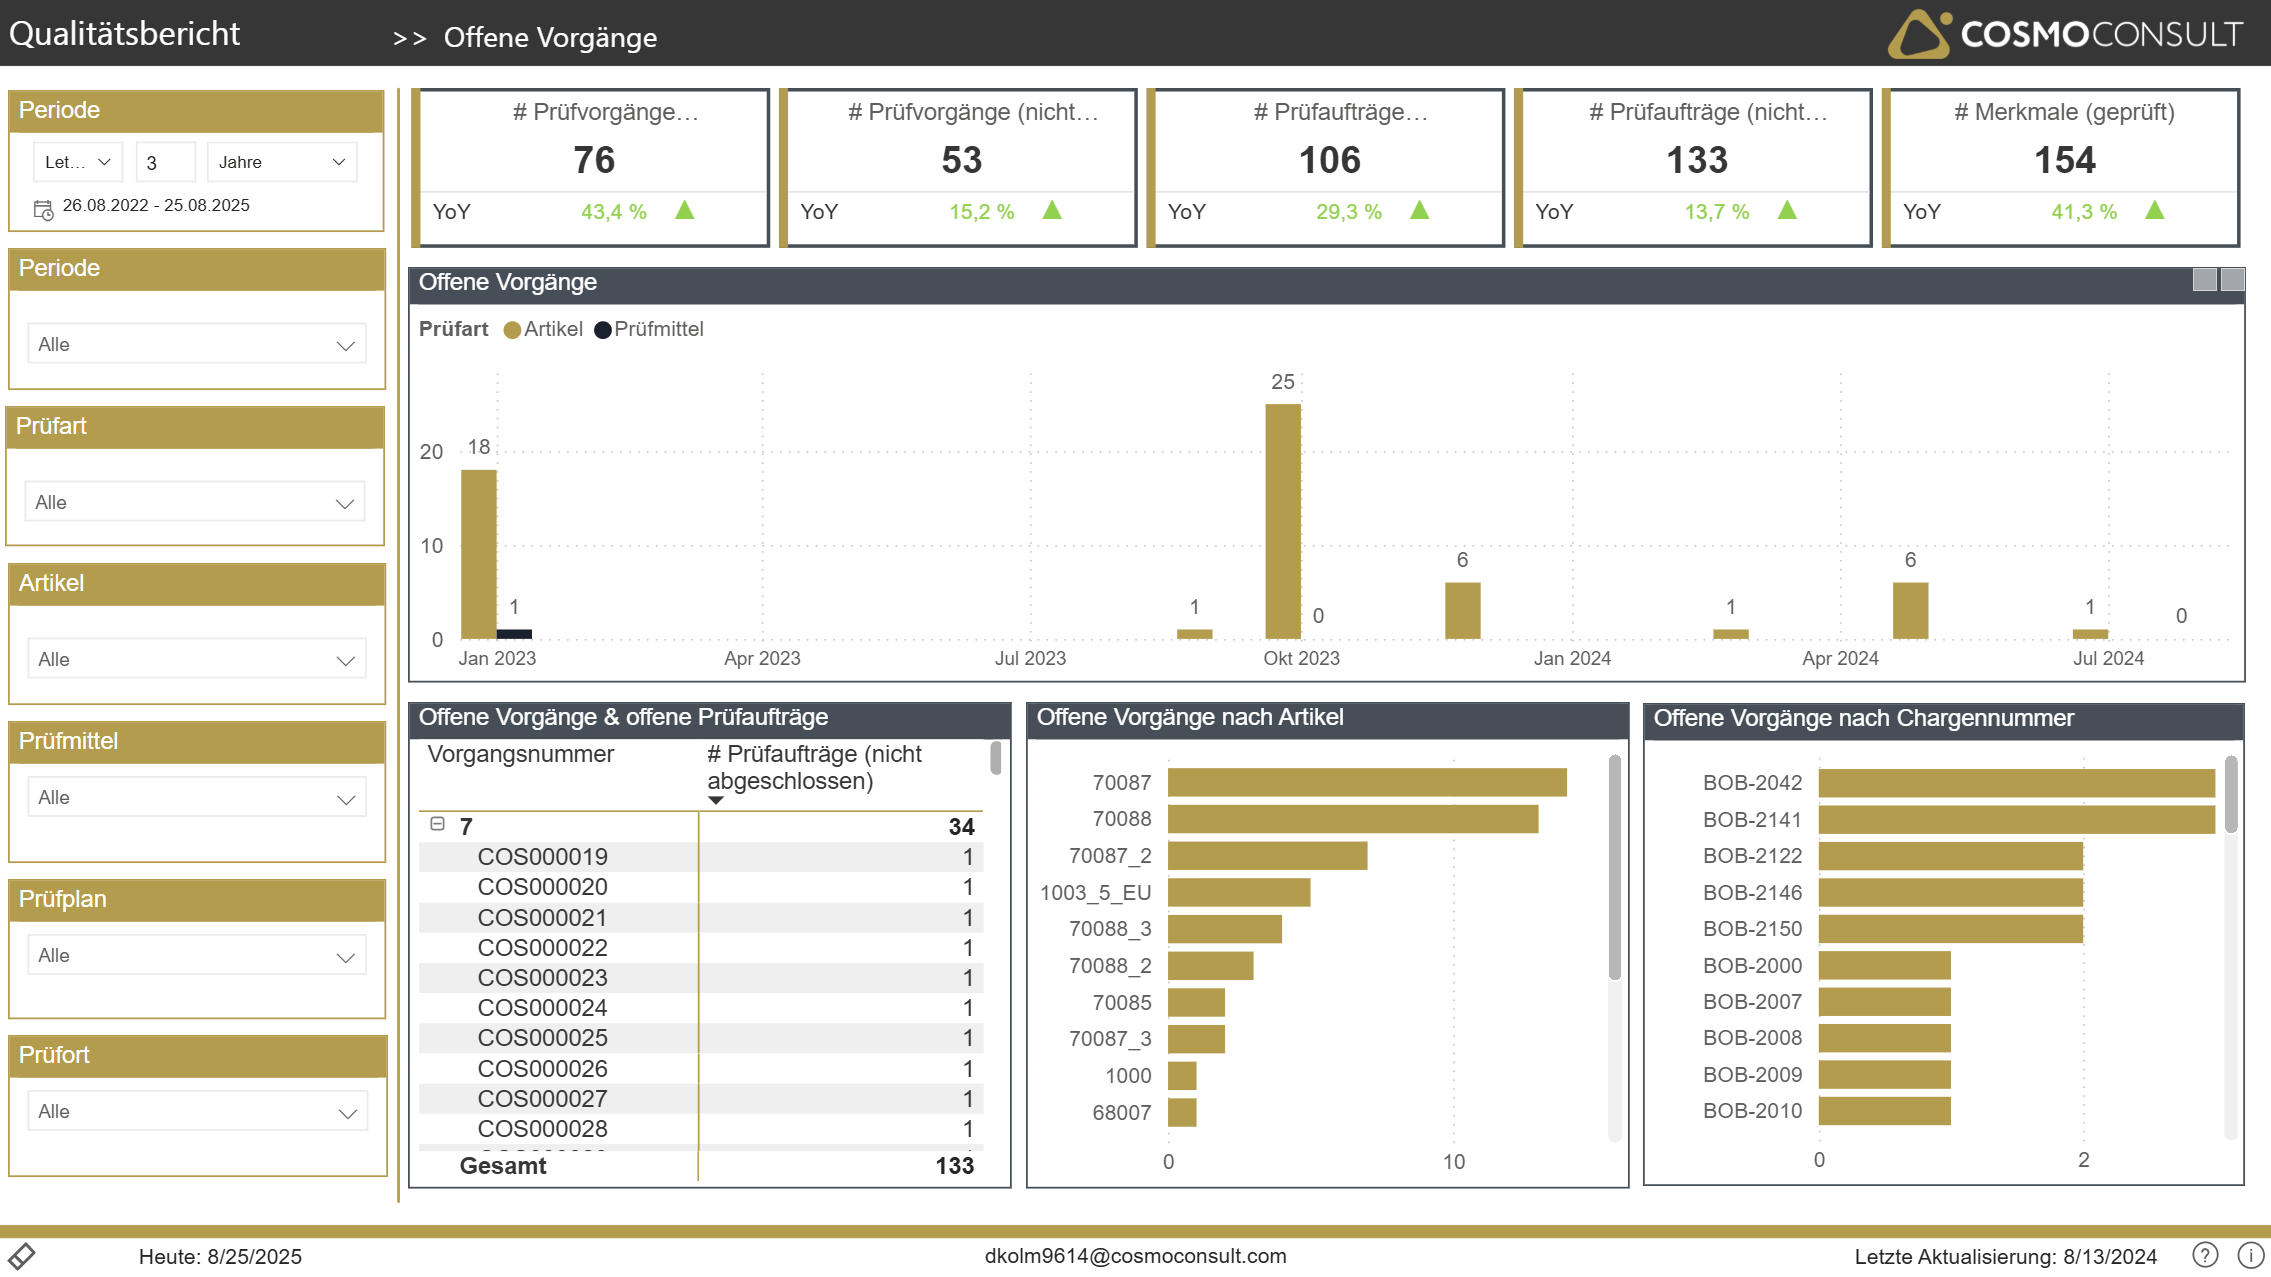Select row COS000023 in the table
Image resolution: width=2271 pixels, height=1277 pixels.
pos(542,977)
